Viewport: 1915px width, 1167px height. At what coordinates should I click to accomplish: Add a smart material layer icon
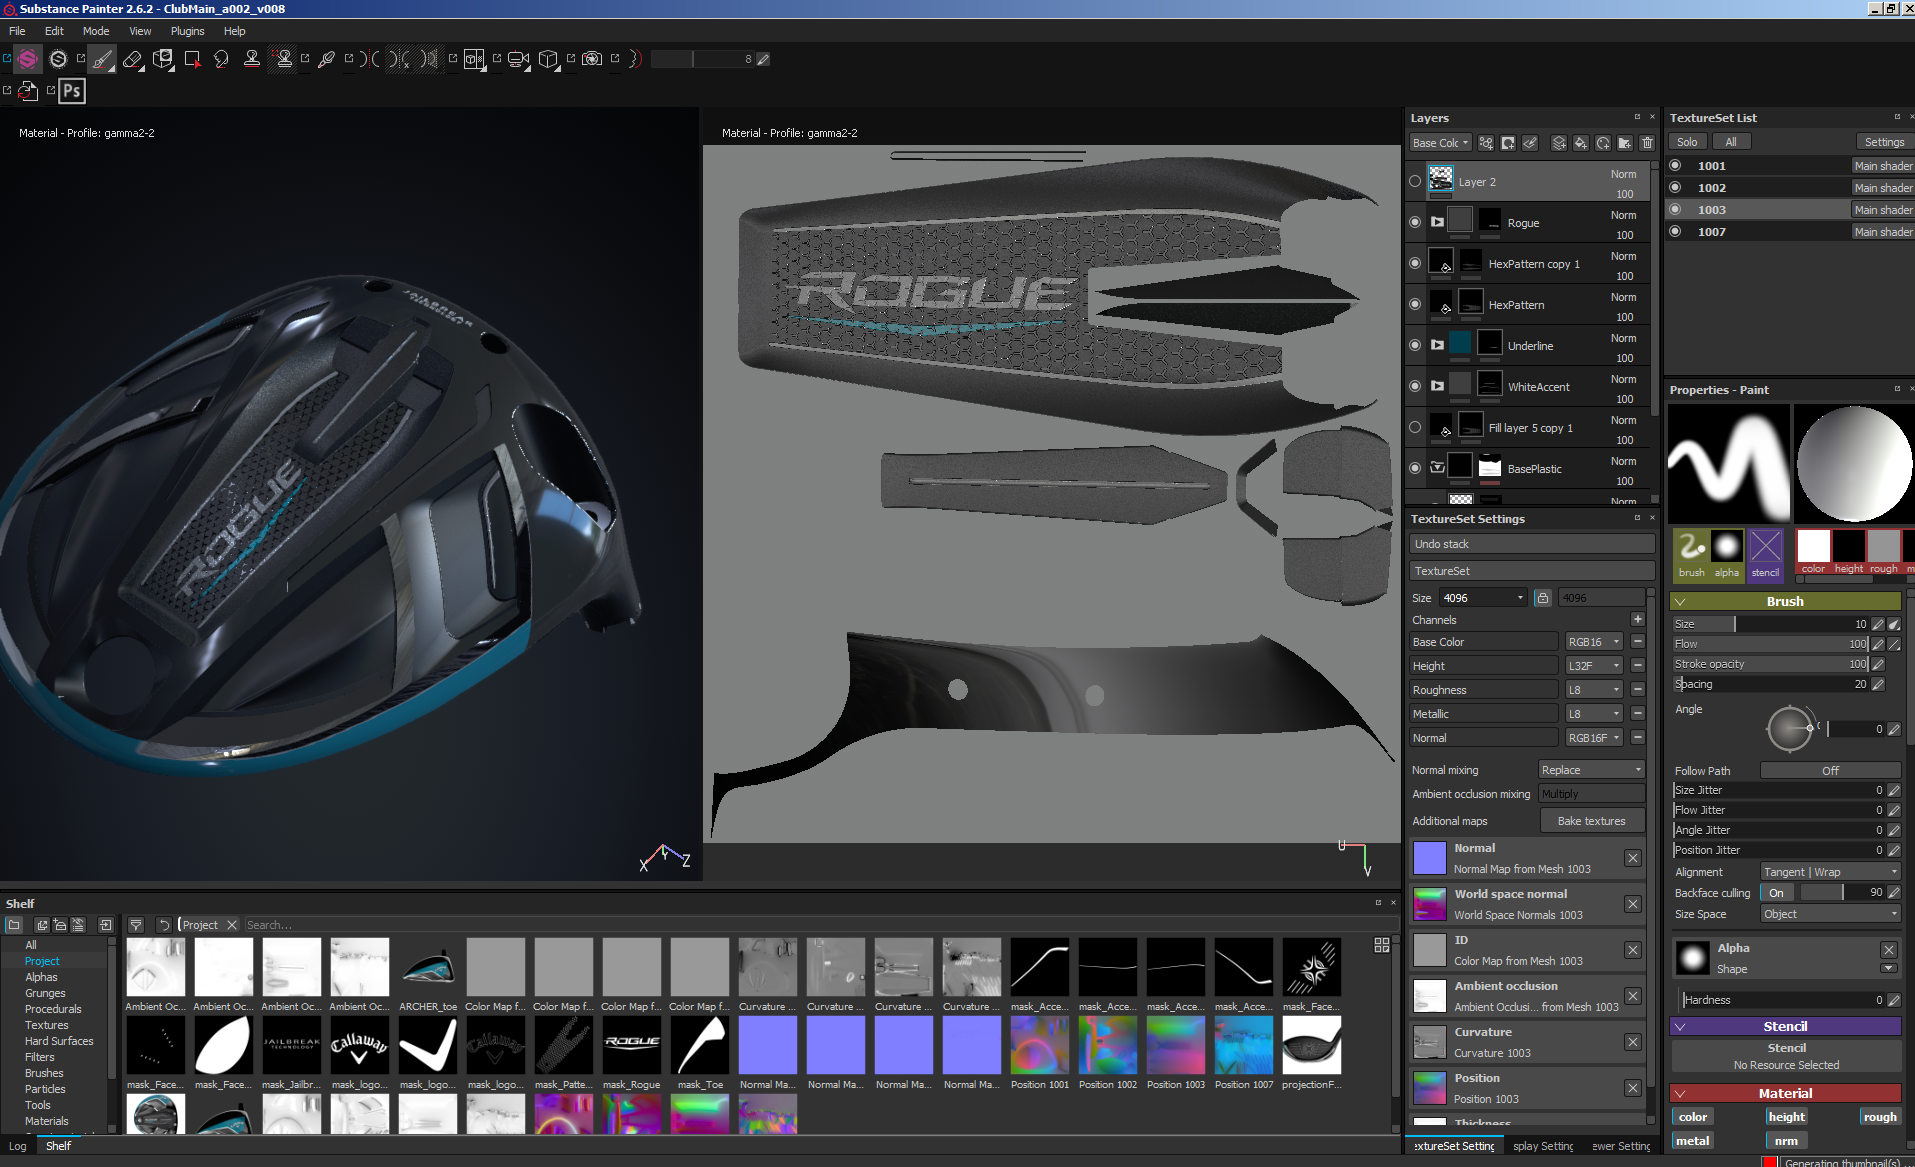coord(1603,143)
